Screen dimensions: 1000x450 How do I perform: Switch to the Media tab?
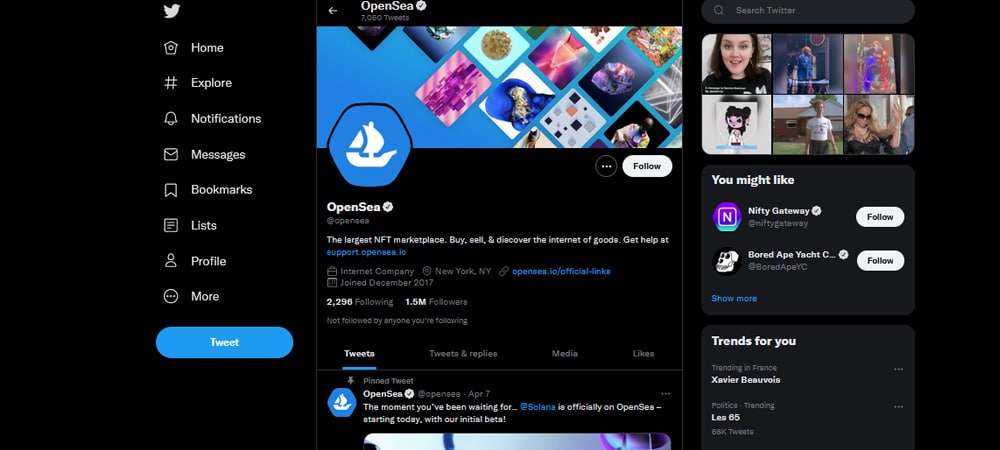click(x=564, y=354)
